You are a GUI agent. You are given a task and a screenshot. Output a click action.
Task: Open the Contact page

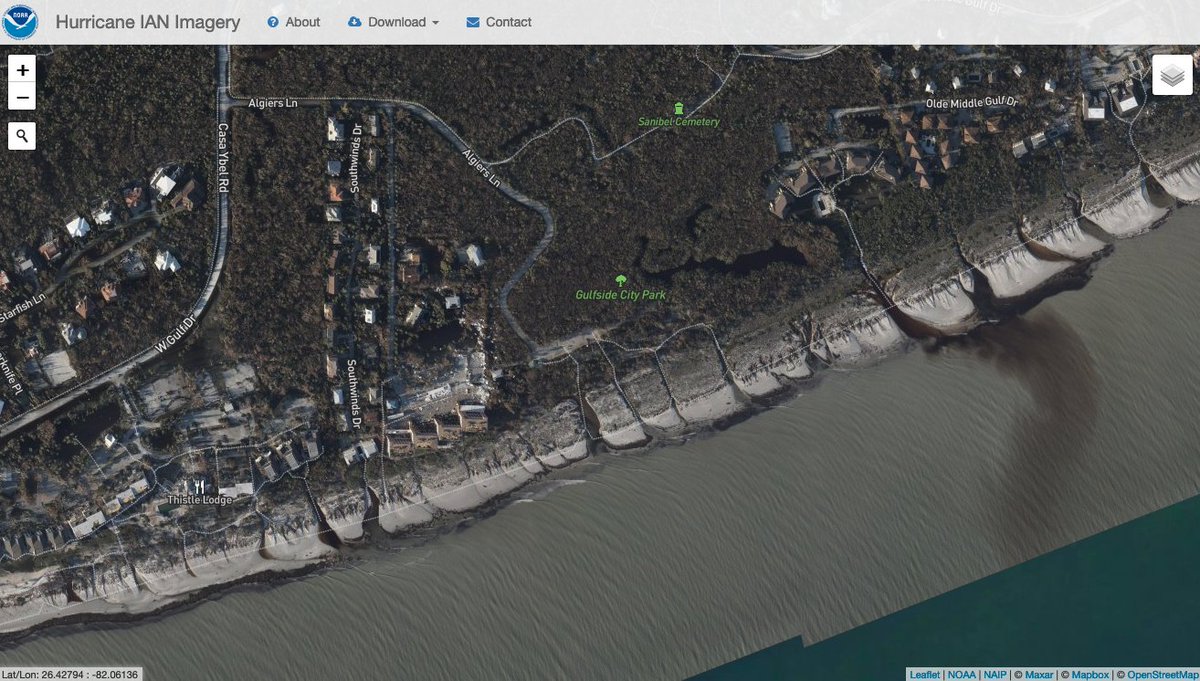coord(498,22)
